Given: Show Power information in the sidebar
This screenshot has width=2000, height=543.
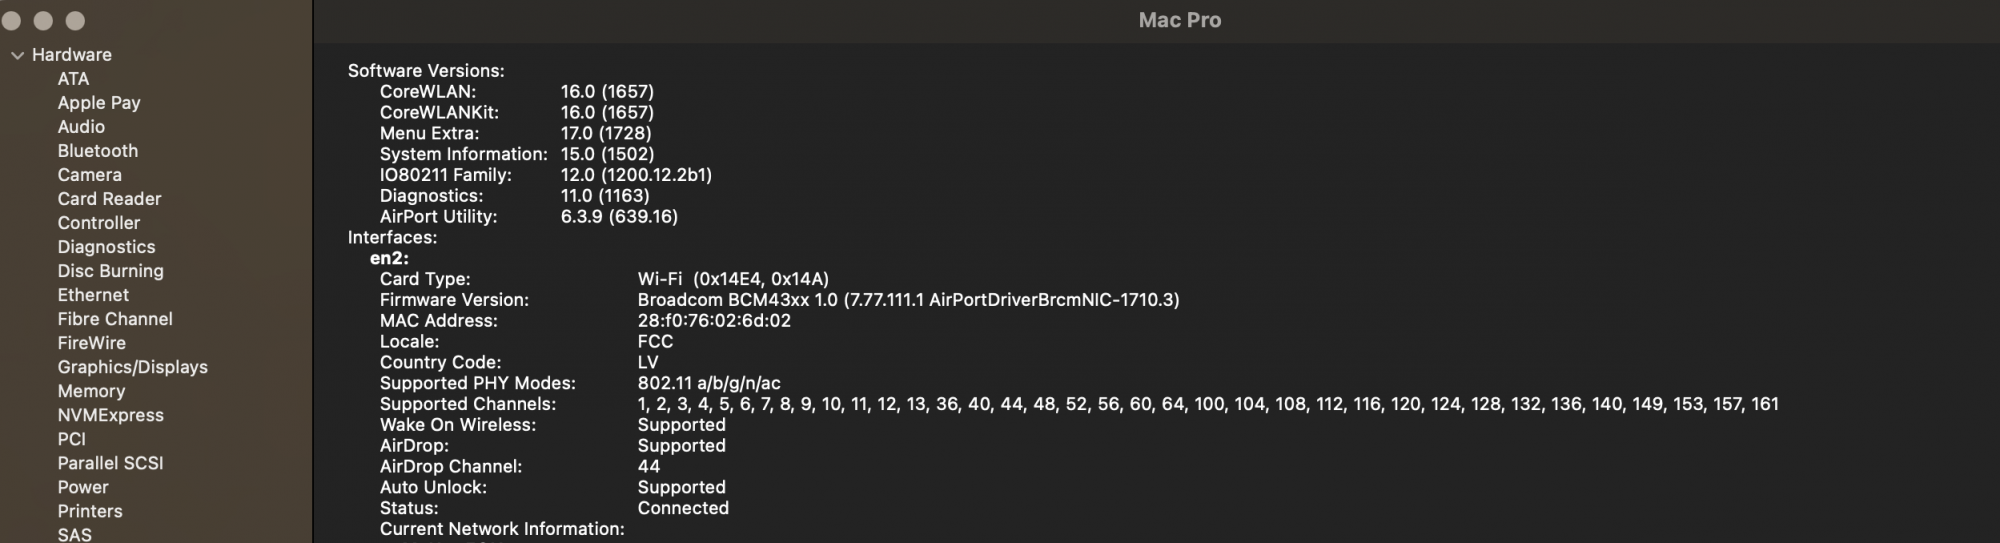Looking at the screenshot, I should pyautogui.click(x=83, y=487).
